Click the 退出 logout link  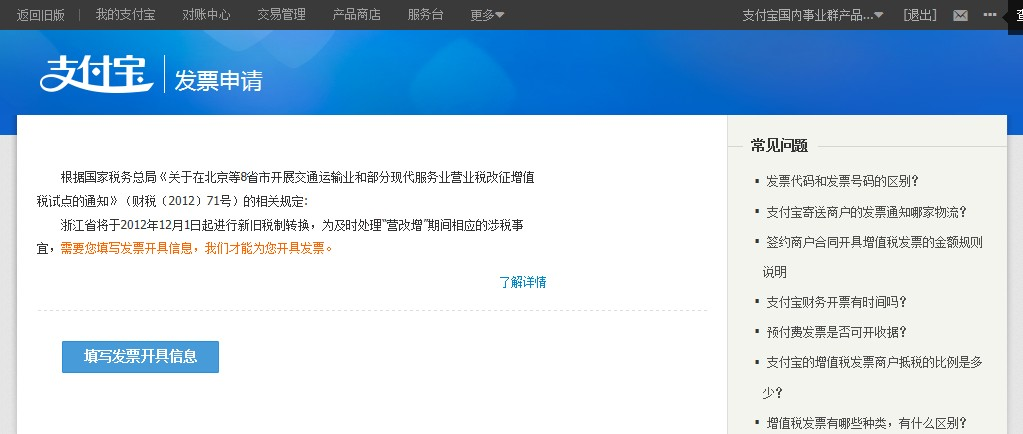920,14
